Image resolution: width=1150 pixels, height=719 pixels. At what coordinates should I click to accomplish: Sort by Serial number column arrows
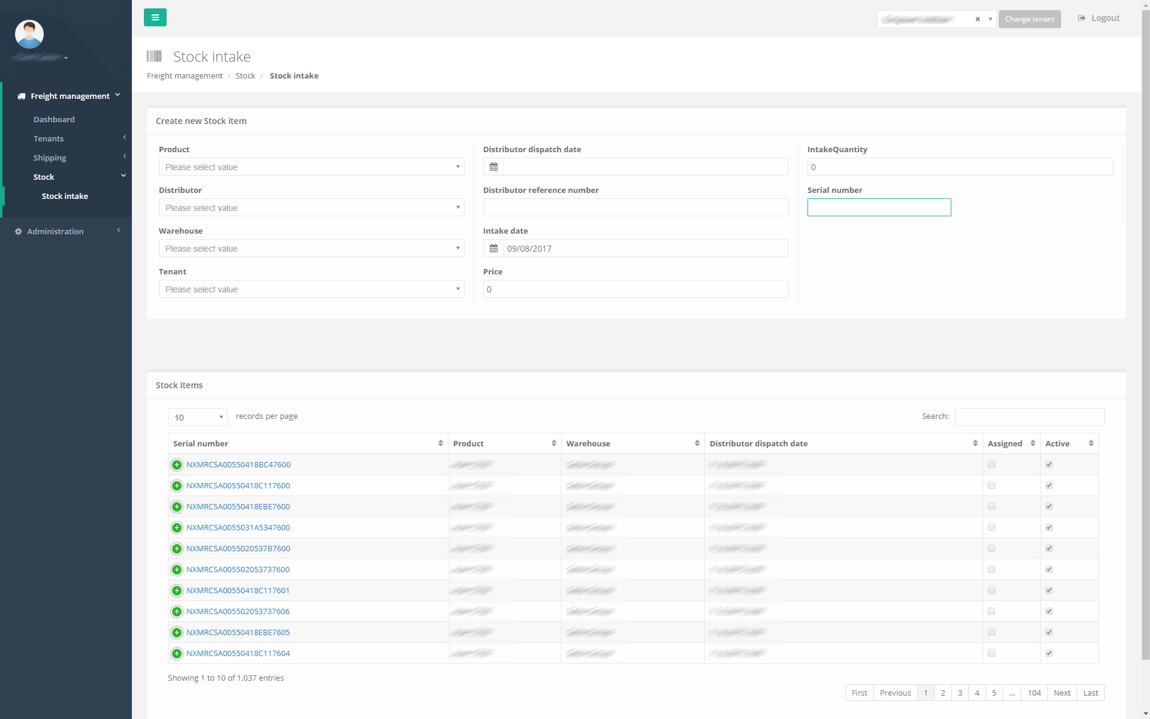440,443
